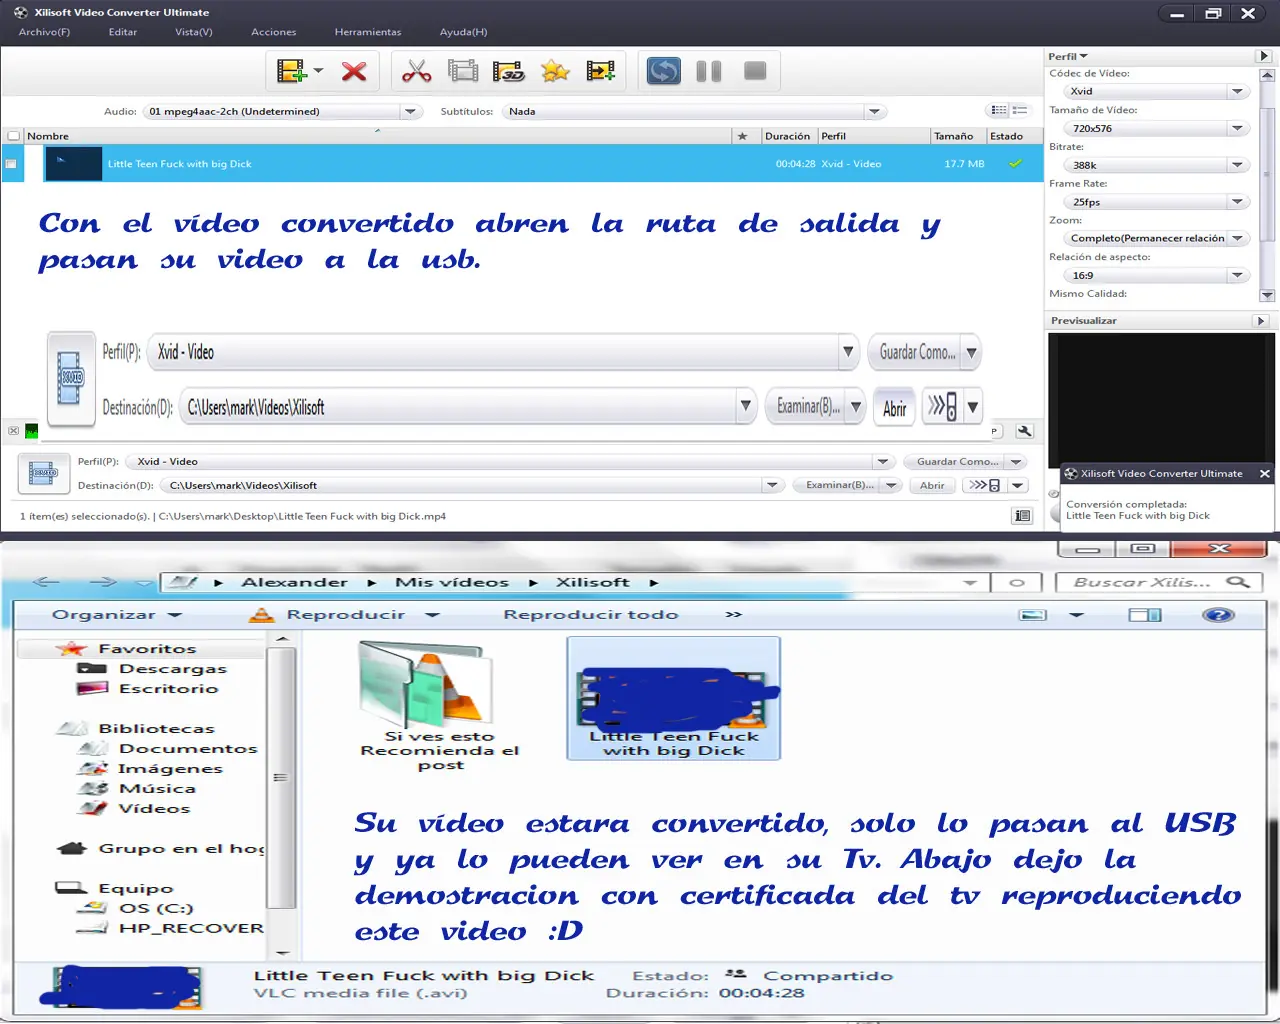Select Escritorio in Explorer sidebar
This screenshot has height=1024, width=1280.
[168, 689]
